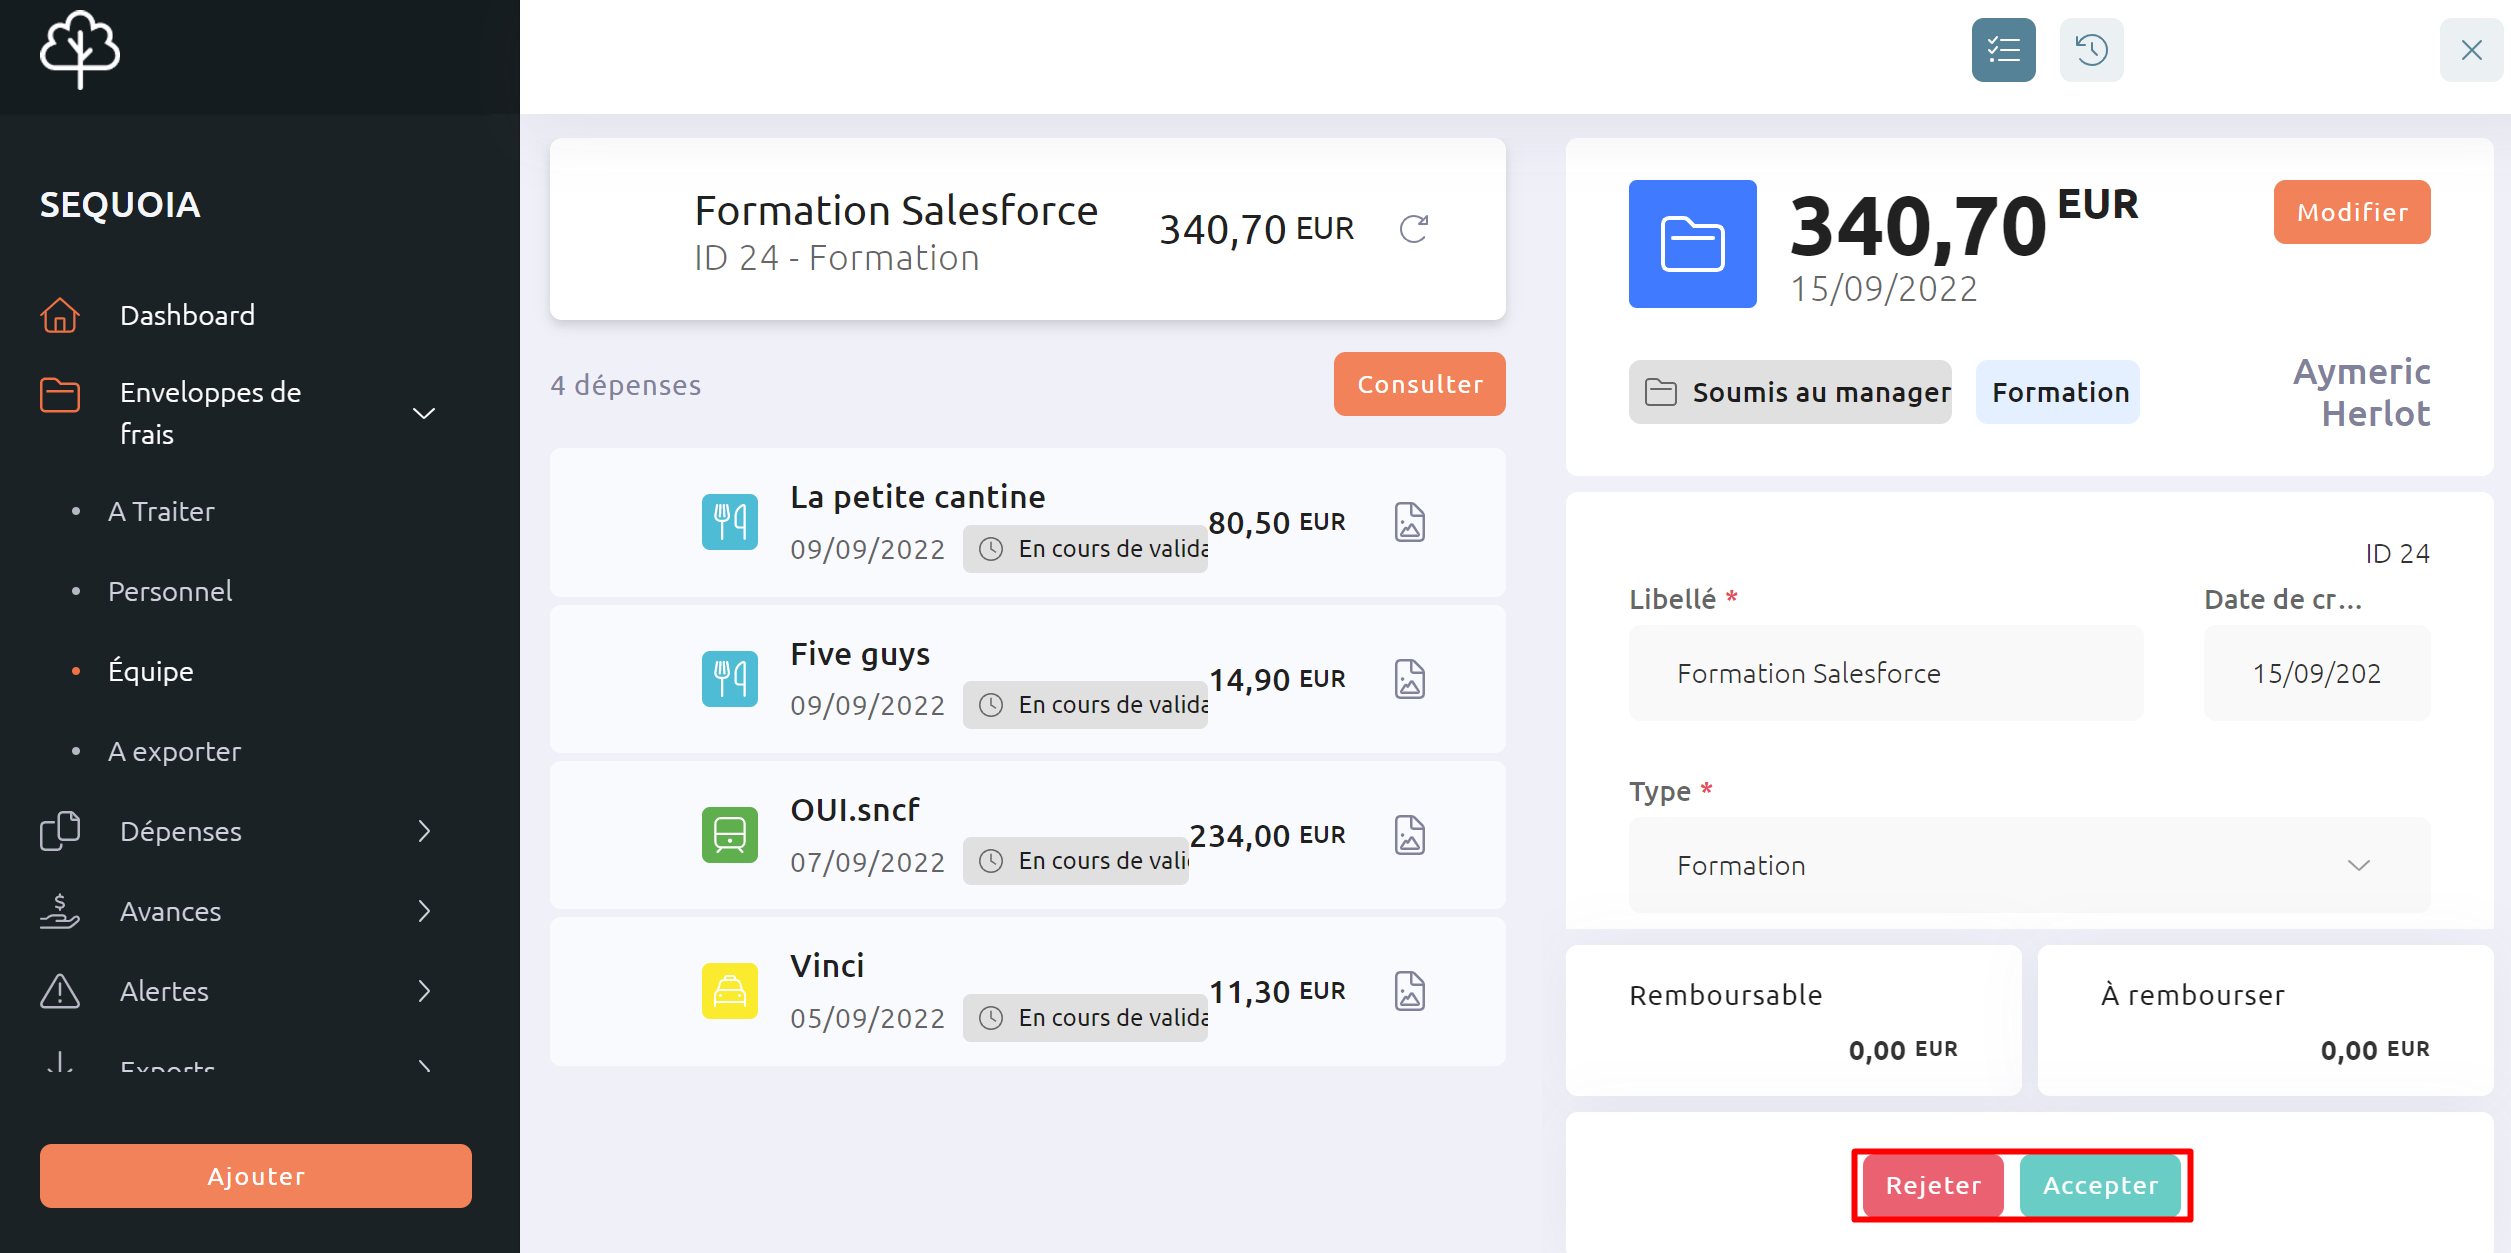Viewport: 2511px width, 1253px height.
Task: Click the Consulter button
Action: (1420, 384)
